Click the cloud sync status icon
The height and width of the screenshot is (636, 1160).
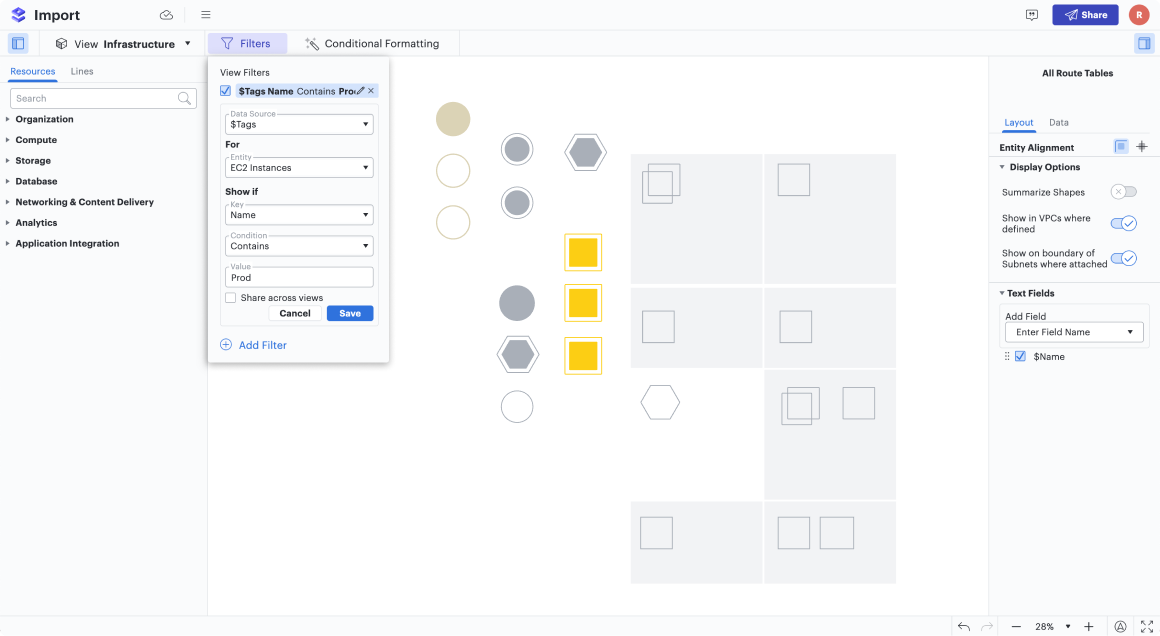click(166, 15)
